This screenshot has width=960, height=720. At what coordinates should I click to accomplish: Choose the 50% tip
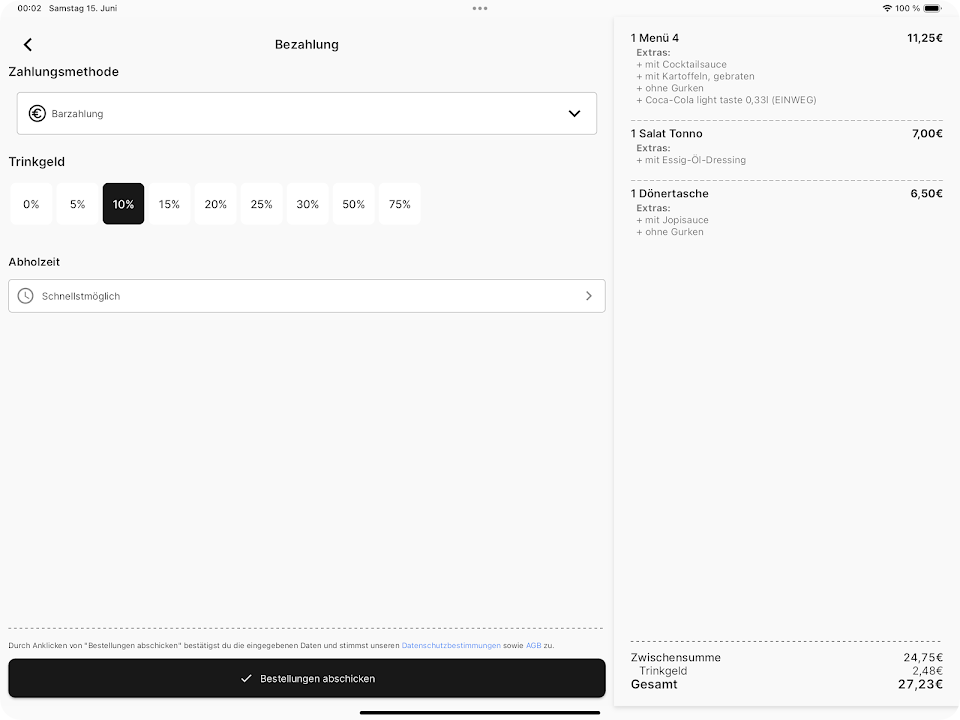tap(353, 204)
